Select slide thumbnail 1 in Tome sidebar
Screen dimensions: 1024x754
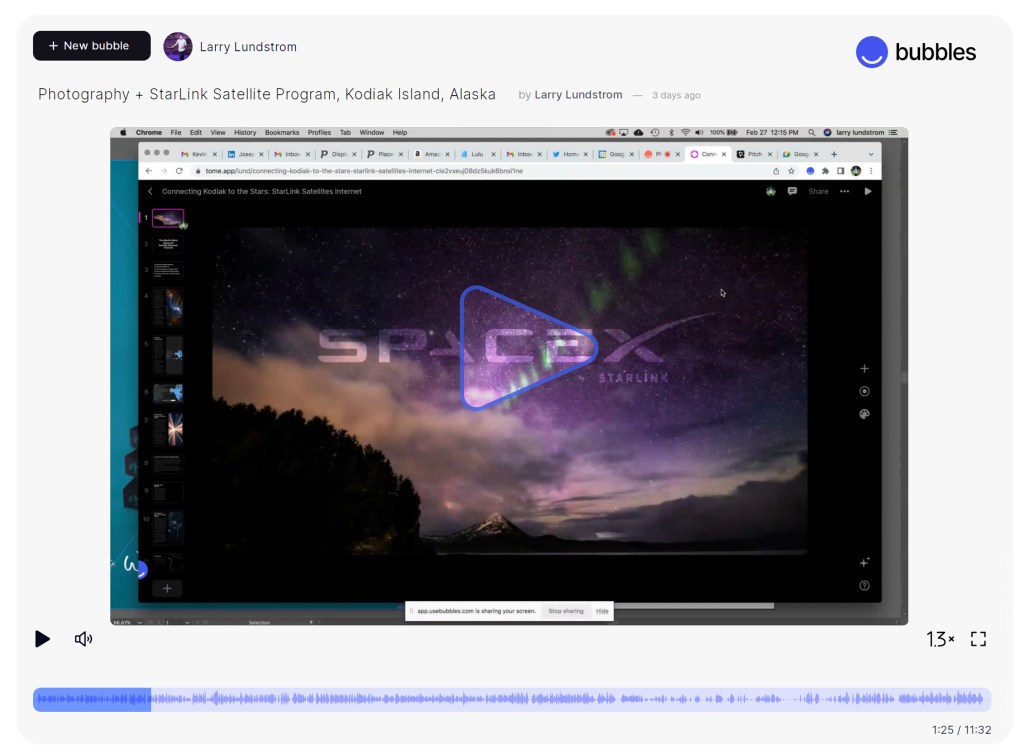point(168,216)
